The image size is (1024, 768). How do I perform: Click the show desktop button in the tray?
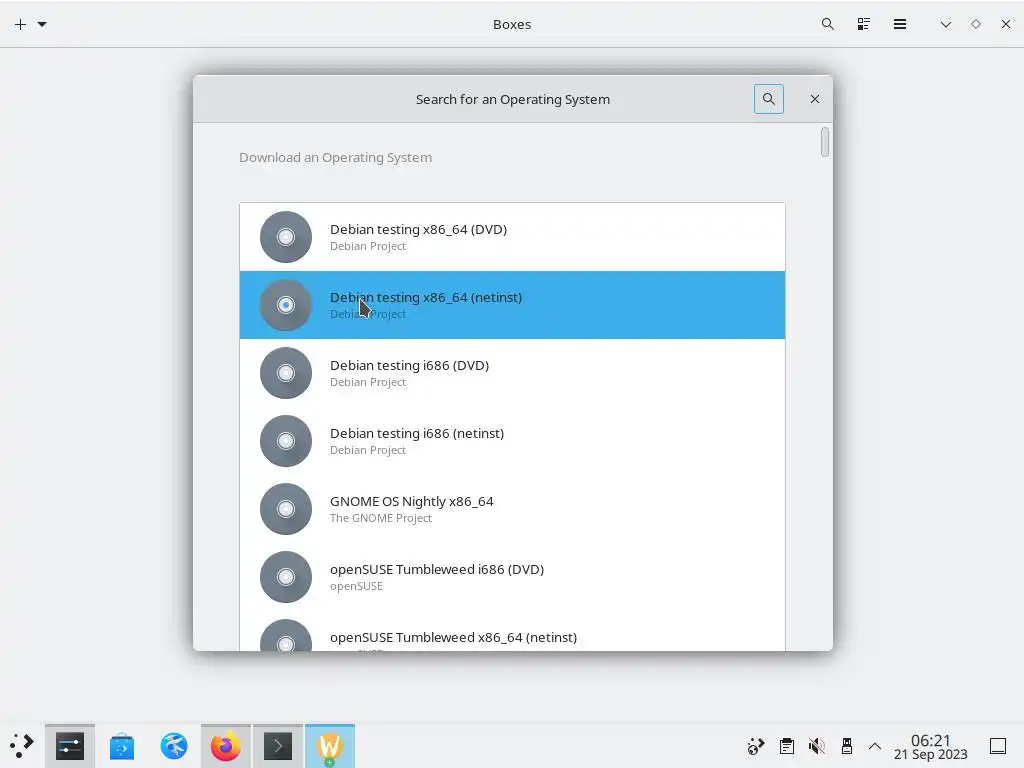pos(998,746)
